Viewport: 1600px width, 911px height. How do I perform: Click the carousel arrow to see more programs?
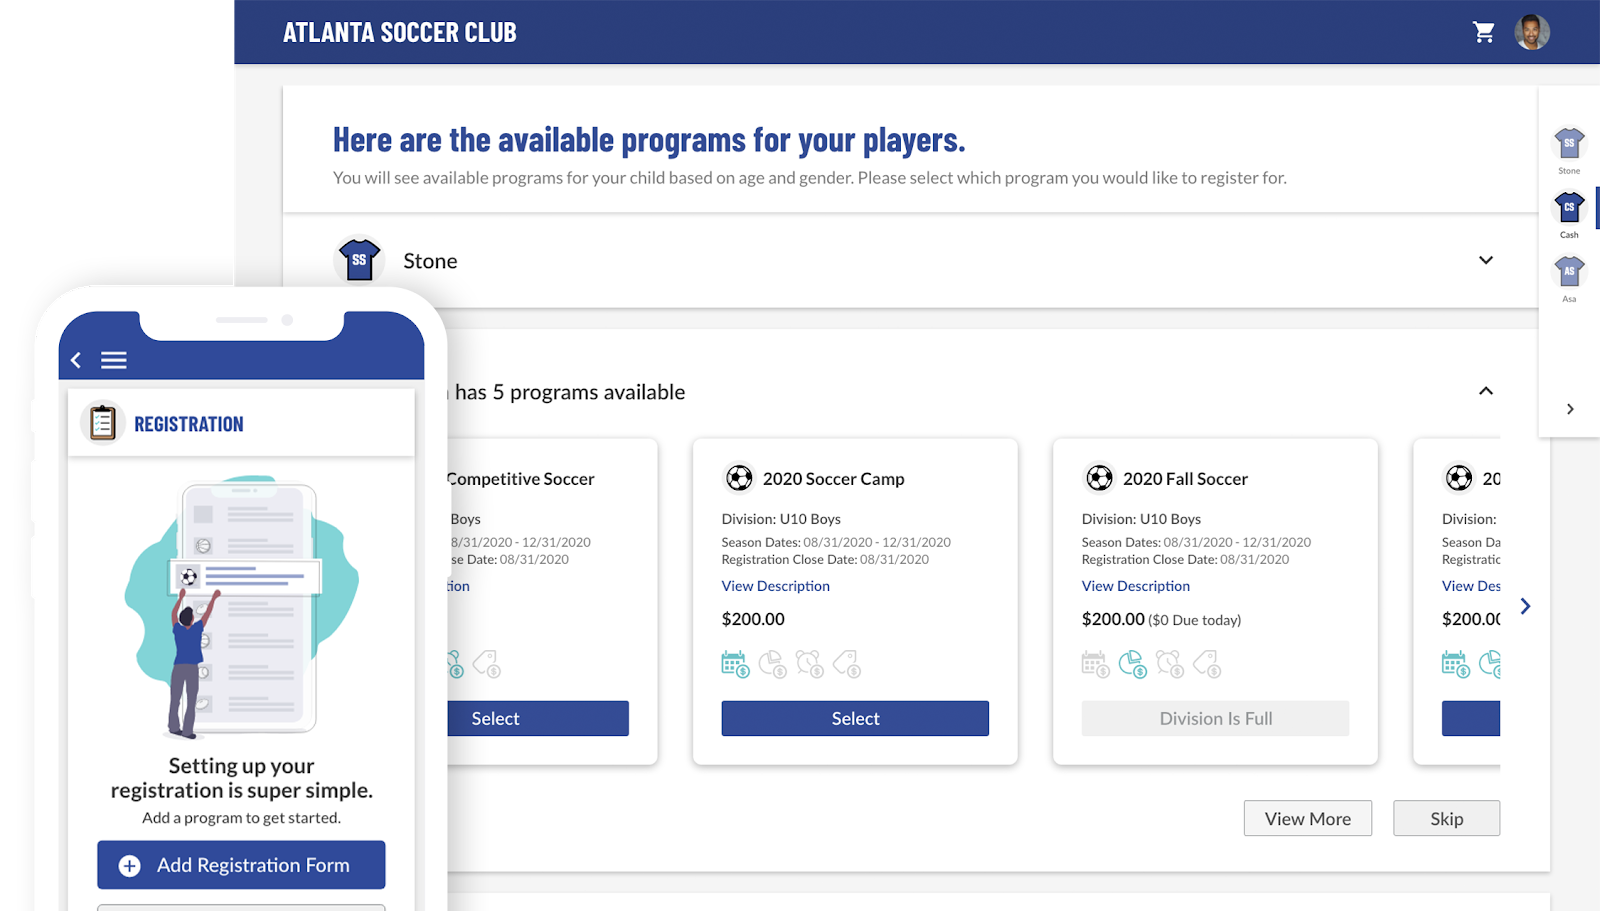click(1524, 606)
